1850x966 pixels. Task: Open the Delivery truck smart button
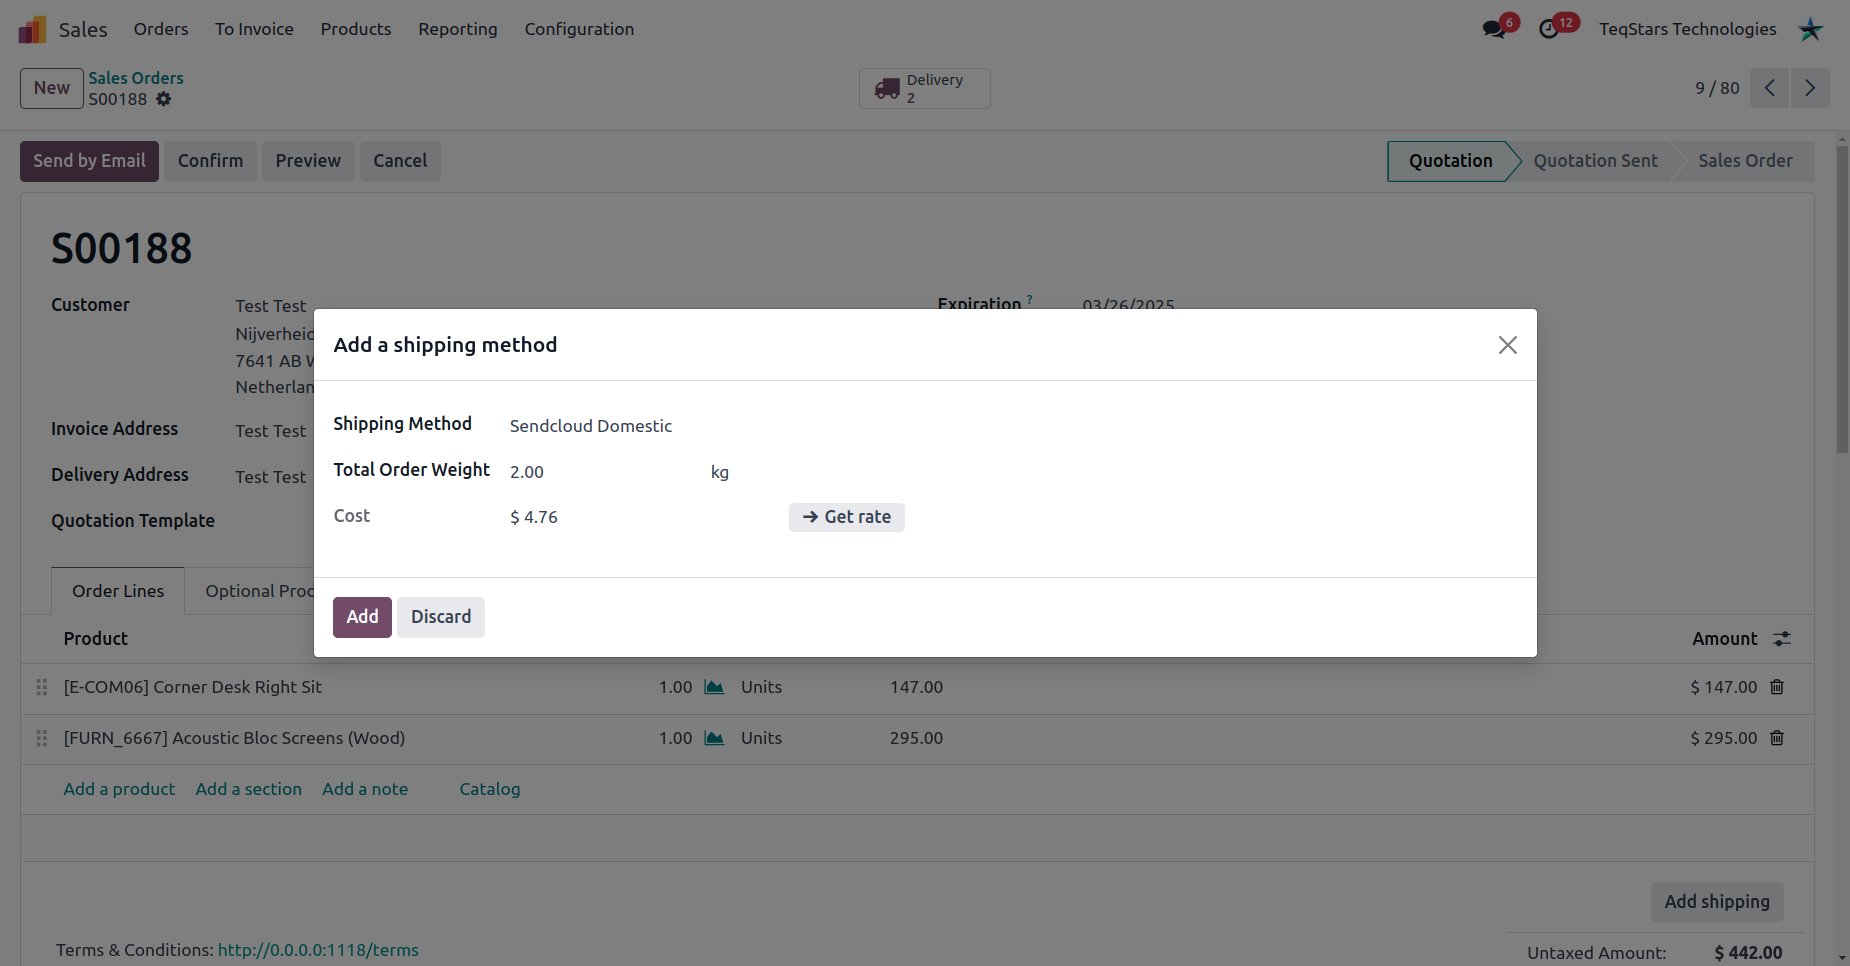click(x=924, y=88)
